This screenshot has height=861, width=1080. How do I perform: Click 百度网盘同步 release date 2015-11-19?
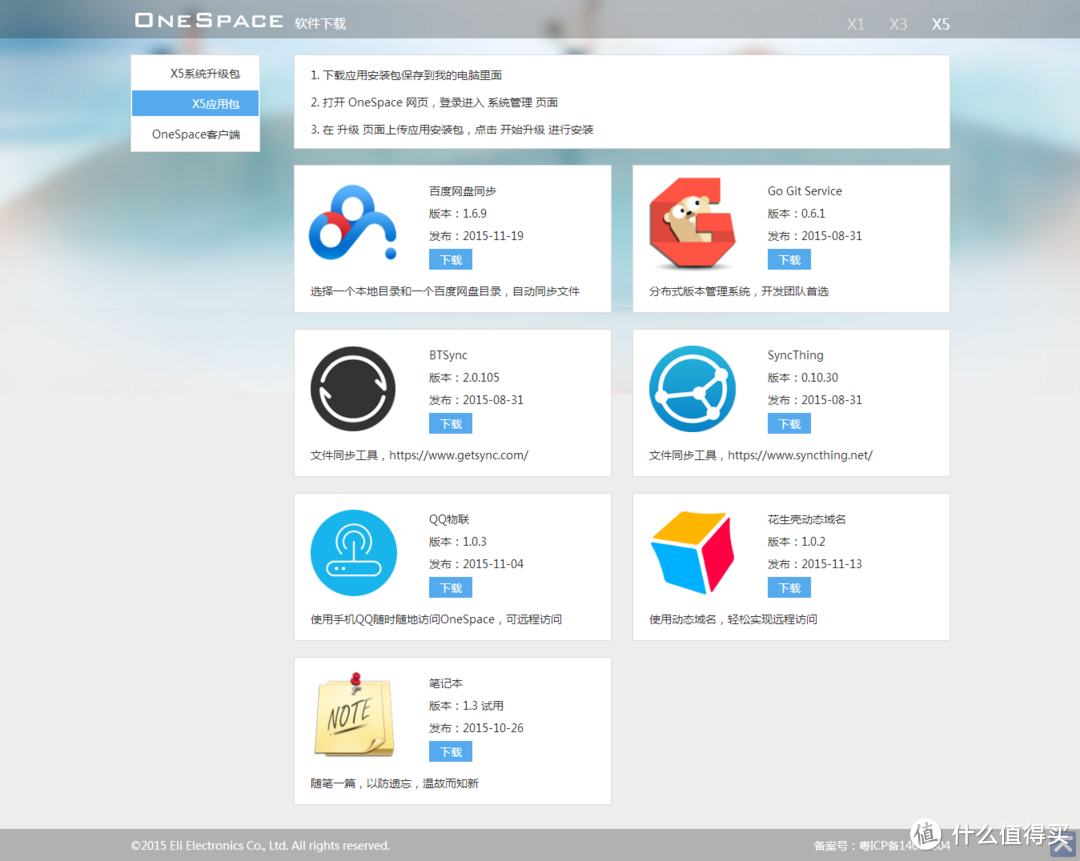click(x=476, y=236)
